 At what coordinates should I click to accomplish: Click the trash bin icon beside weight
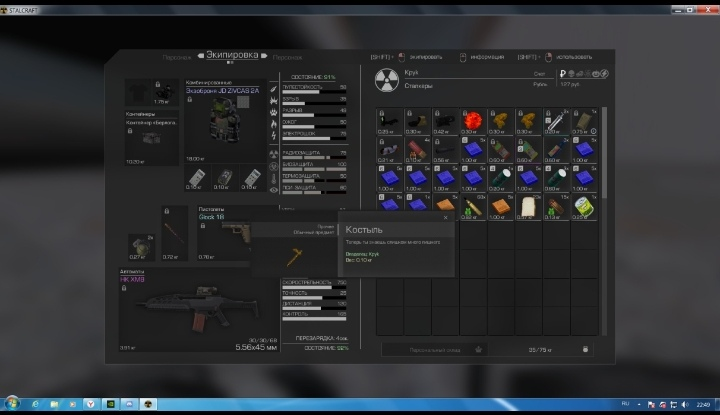585,349
